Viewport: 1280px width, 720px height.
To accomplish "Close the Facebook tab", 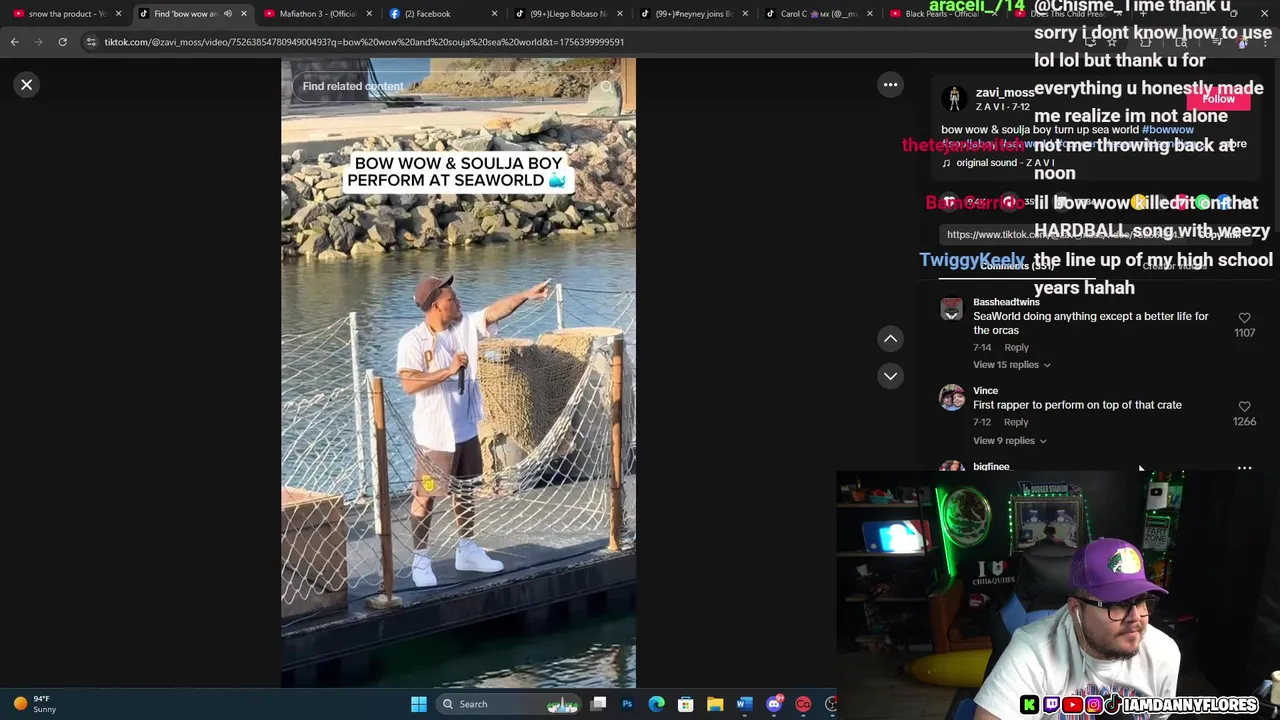I will (x=494, y=14).
